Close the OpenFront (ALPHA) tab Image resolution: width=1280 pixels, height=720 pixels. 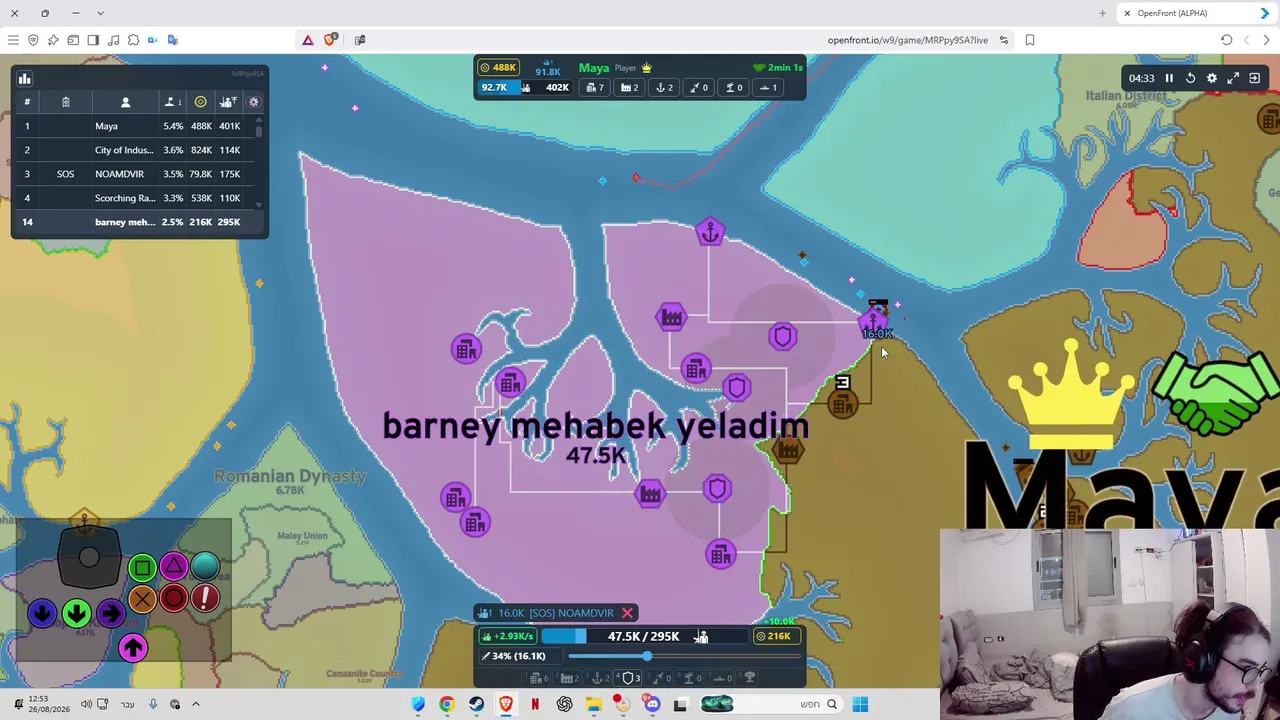tap(1127, 13)
